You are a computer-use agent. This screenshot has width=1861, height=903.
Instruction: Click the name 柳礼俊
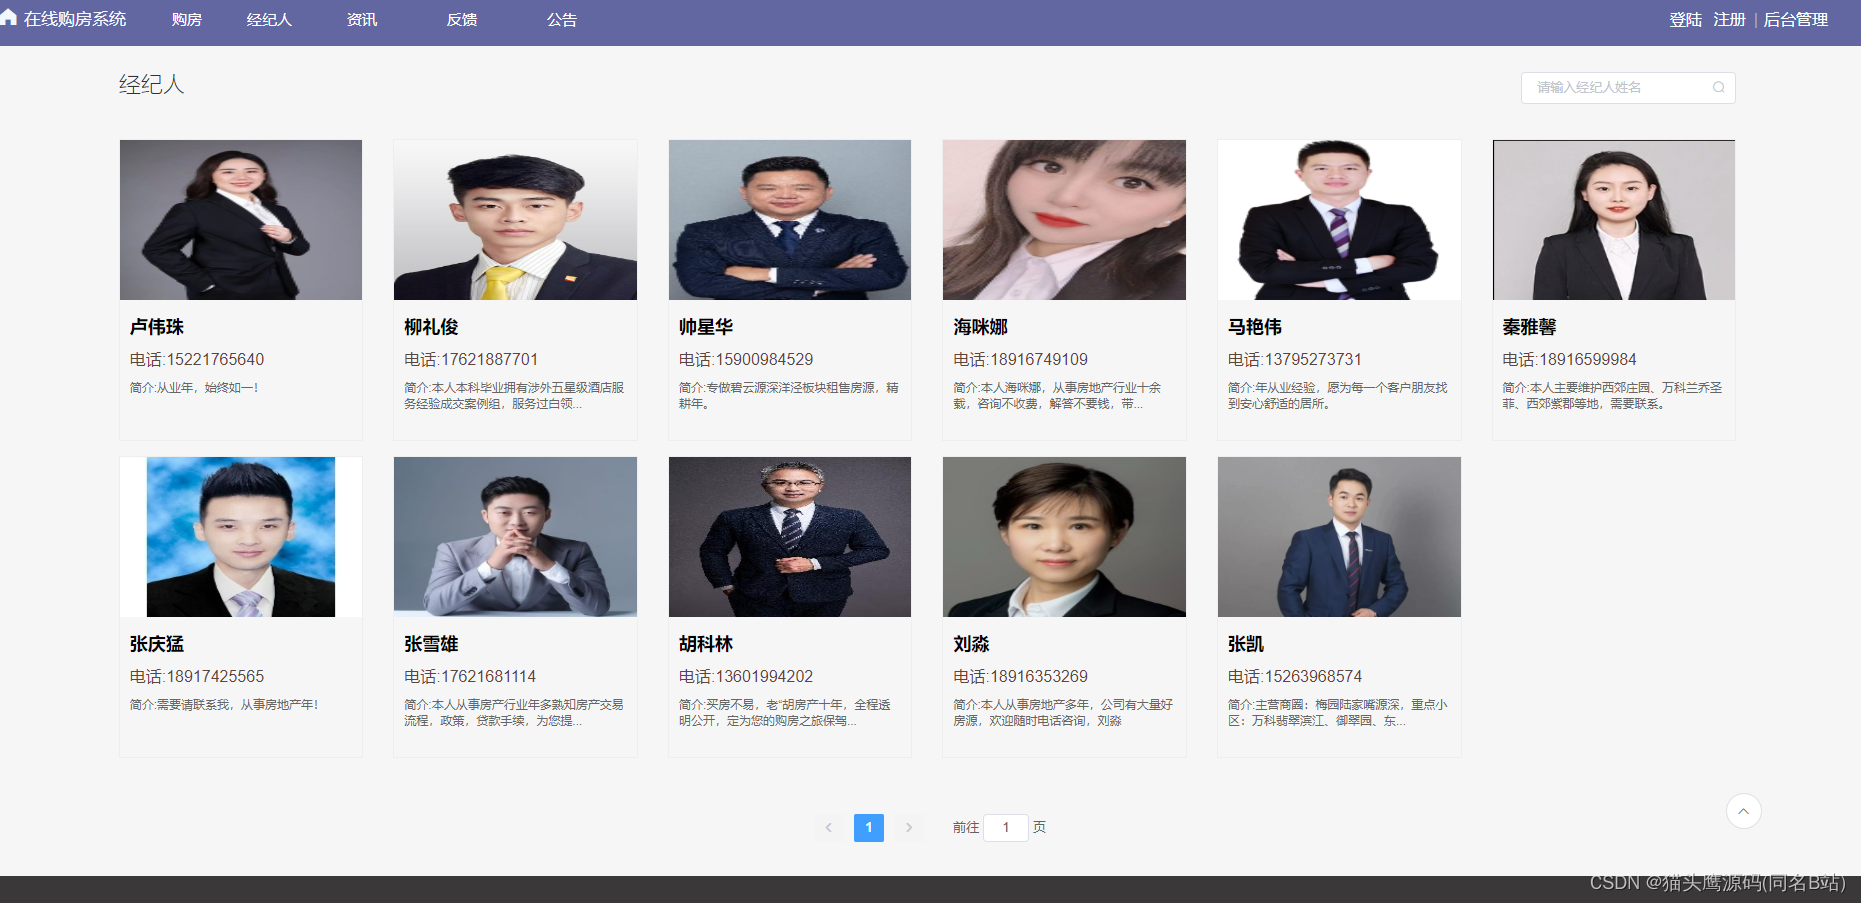click(431, 327)
